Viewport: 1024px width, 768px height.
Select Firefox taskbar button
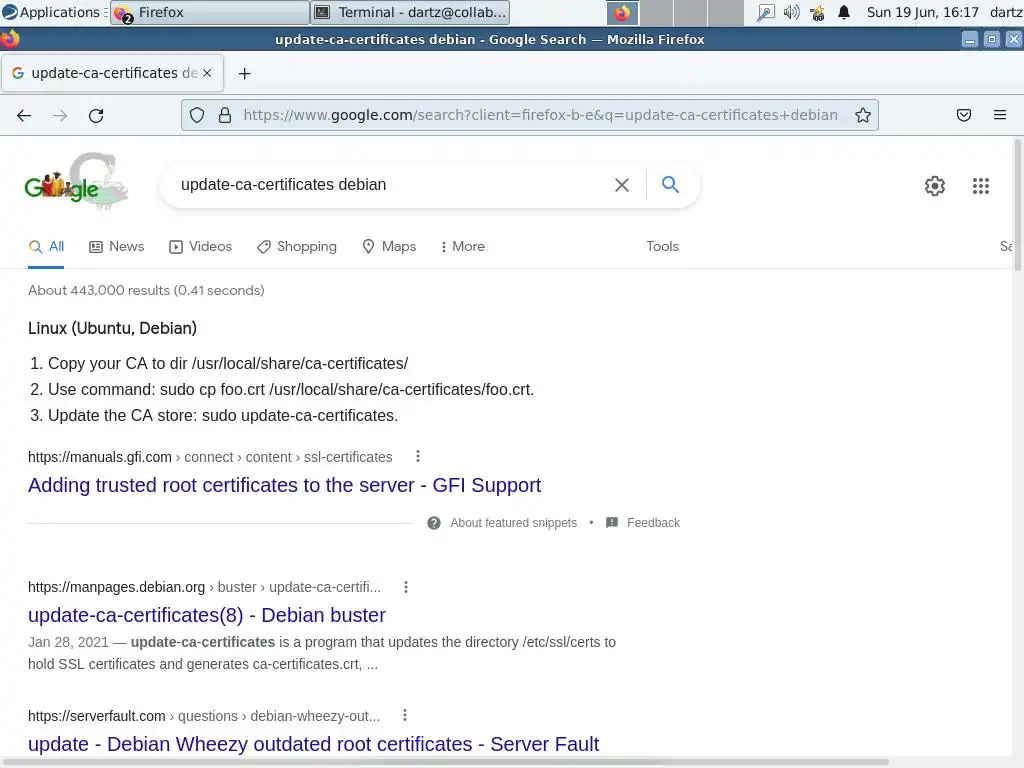210,12
